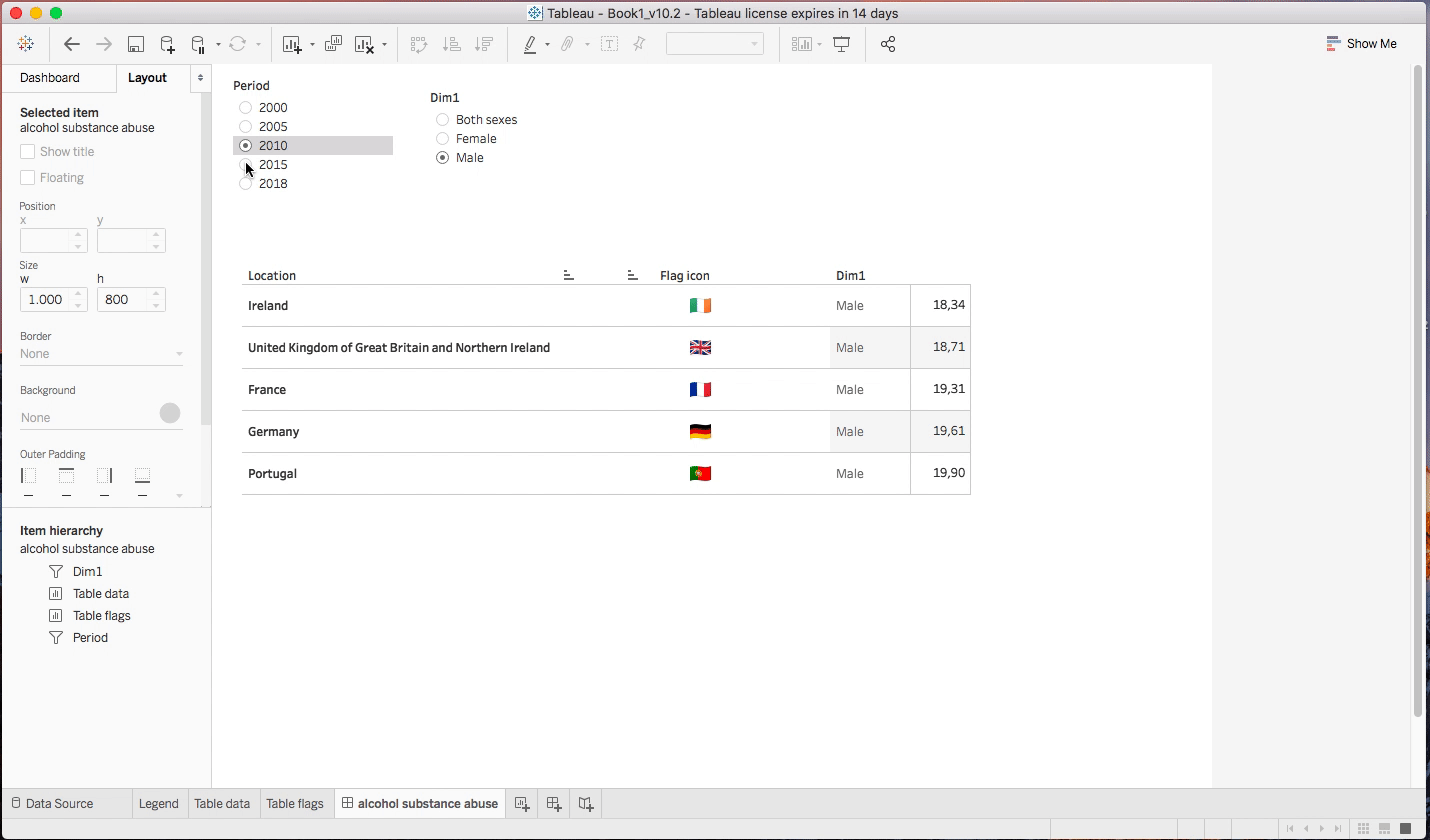1430x840 pixels.
Task: Sort the data ascending from the toolbar
Action: pos(451,44)
